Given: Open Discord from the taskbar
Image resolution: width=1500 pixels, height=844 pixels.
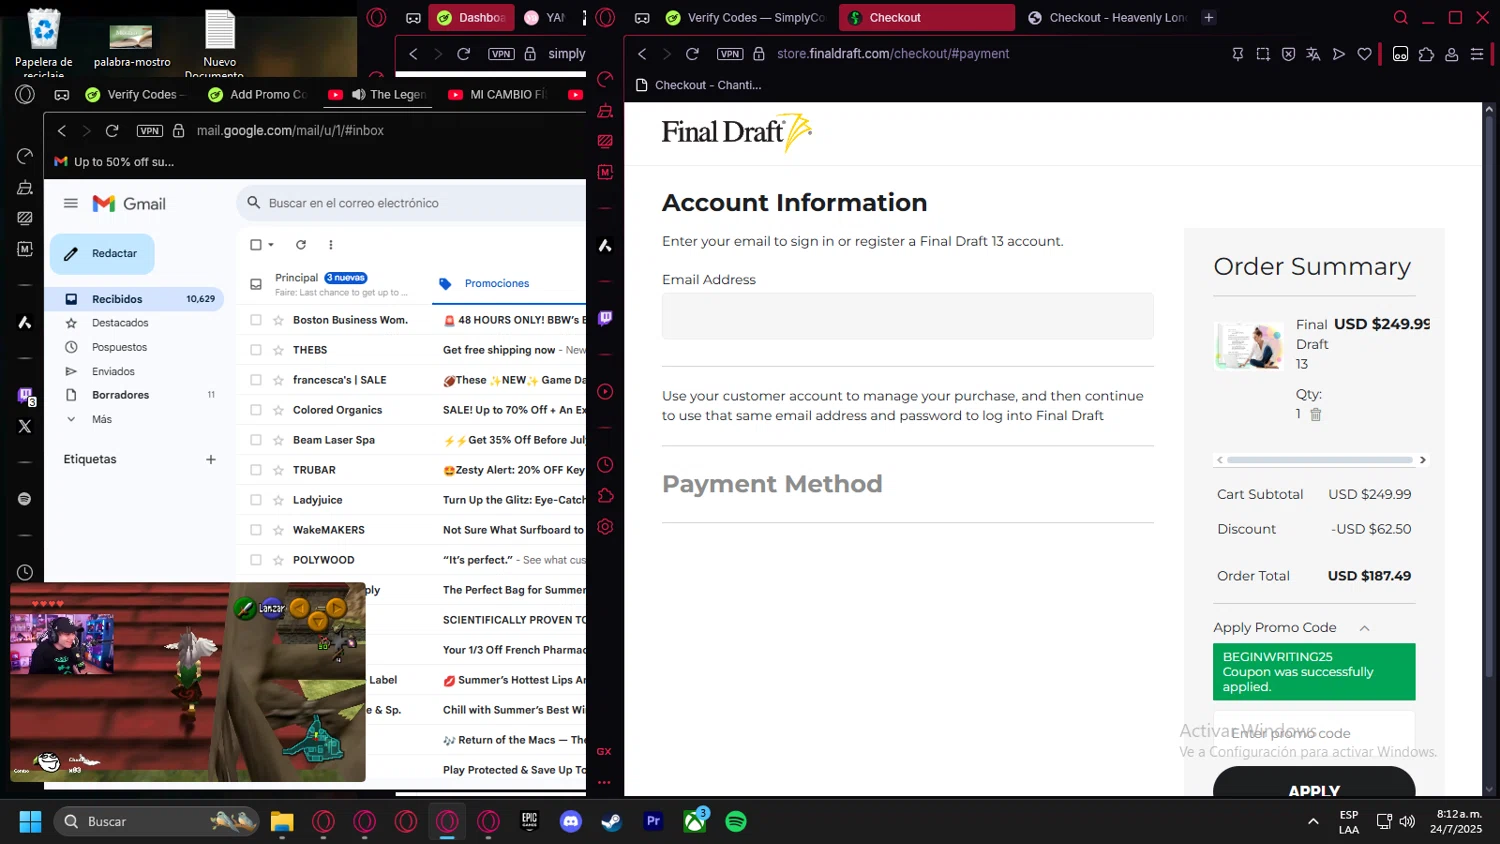Looking at the screenshot, I should pyautogui.click(x=571, y=822).
